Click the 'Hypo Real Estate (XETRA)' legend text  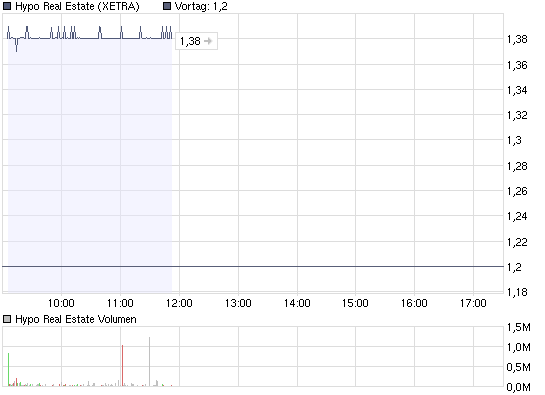[77, 6]
